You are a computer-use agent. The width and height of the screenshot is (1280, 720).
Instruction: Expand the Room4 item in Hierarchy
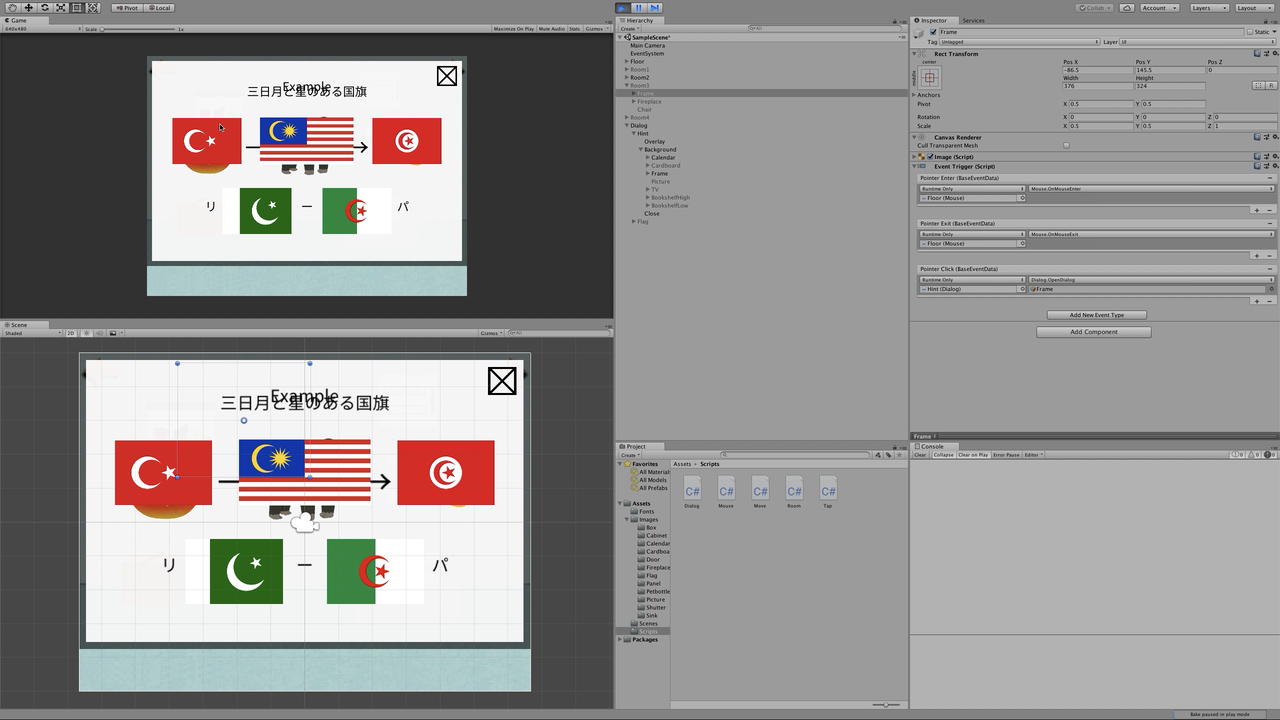(x=627, y=118)
